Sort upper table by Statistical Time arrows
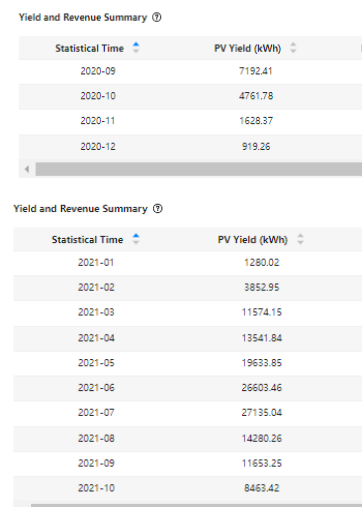This screenshot has width=362, height=507. point(136,48)
